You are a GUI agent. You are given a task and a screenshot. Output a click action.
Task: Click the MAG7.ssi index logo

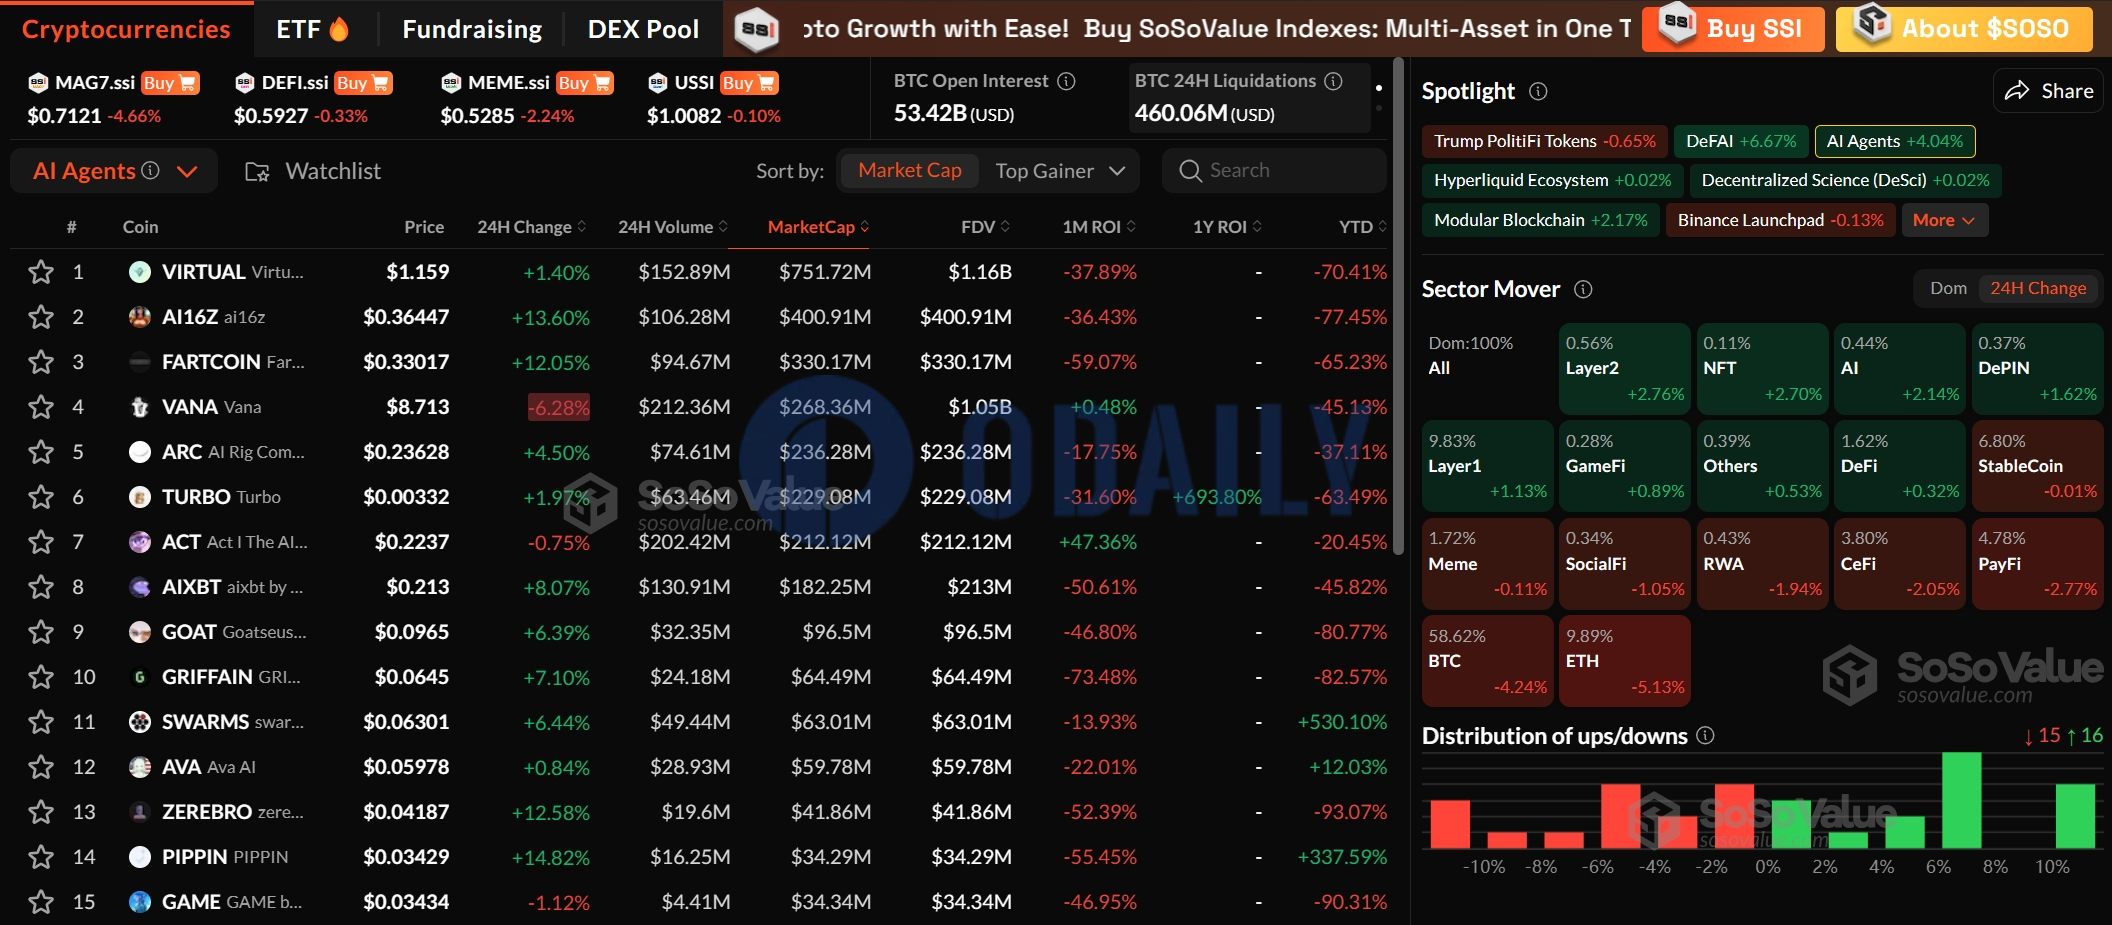tap(38, 82)
